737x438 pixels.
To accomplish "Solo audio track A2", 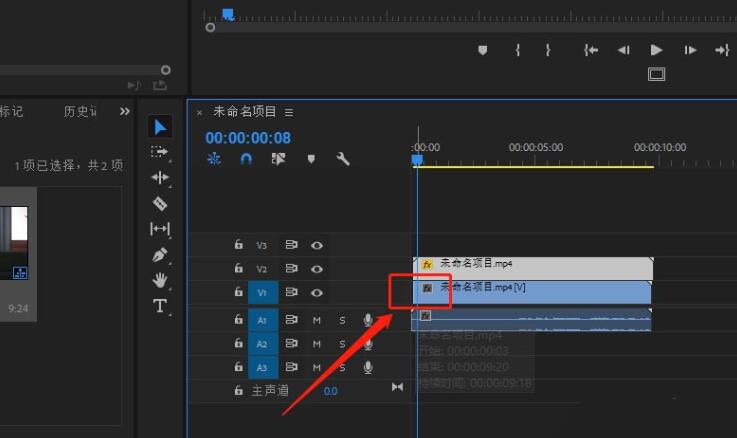I will click(x=342, y=344).
